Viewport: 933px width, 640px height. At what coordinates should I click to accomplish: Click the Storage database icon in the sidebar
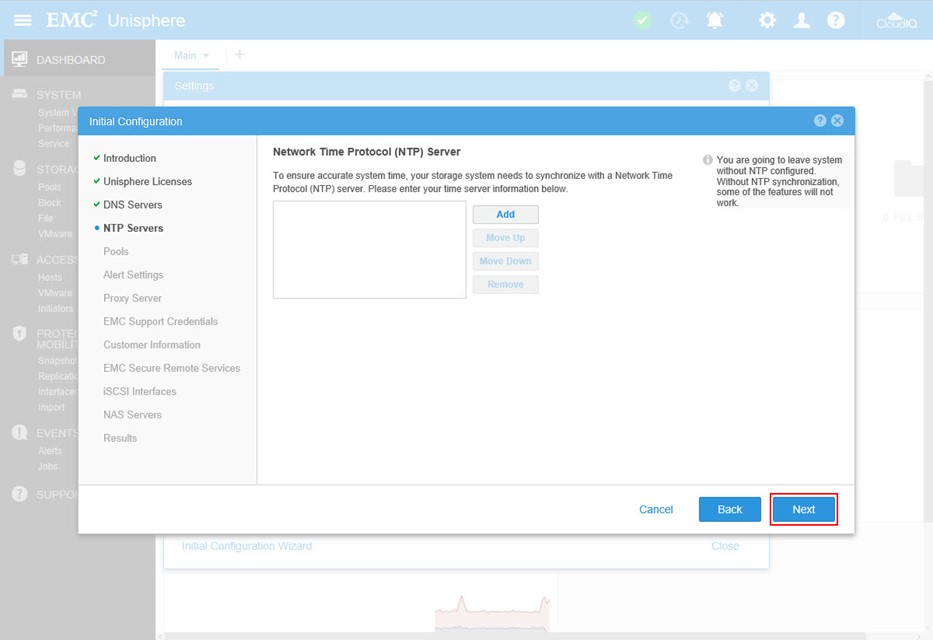(20, 168)
